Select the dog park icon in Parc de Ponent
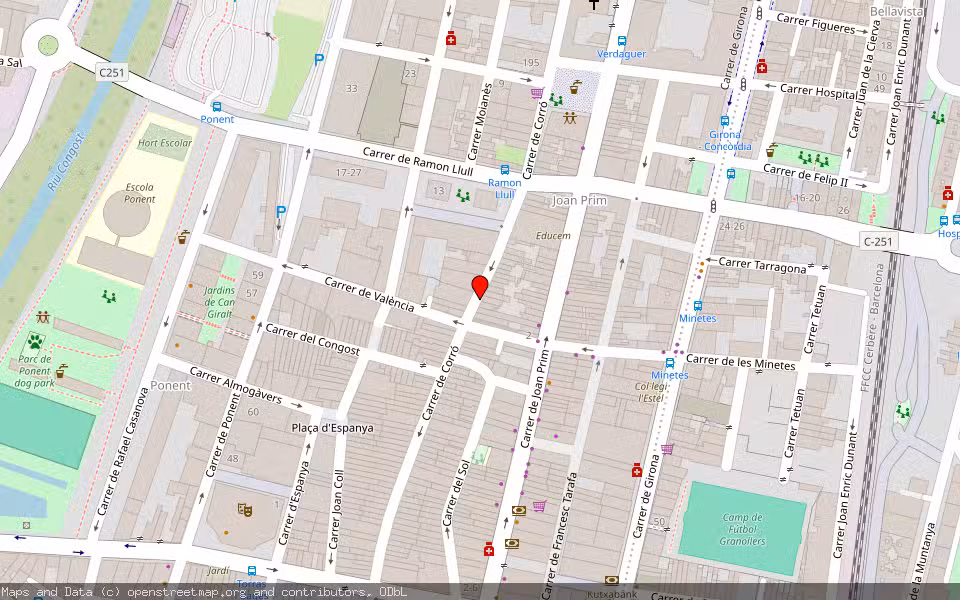960x600 pixels. [35, 342]
